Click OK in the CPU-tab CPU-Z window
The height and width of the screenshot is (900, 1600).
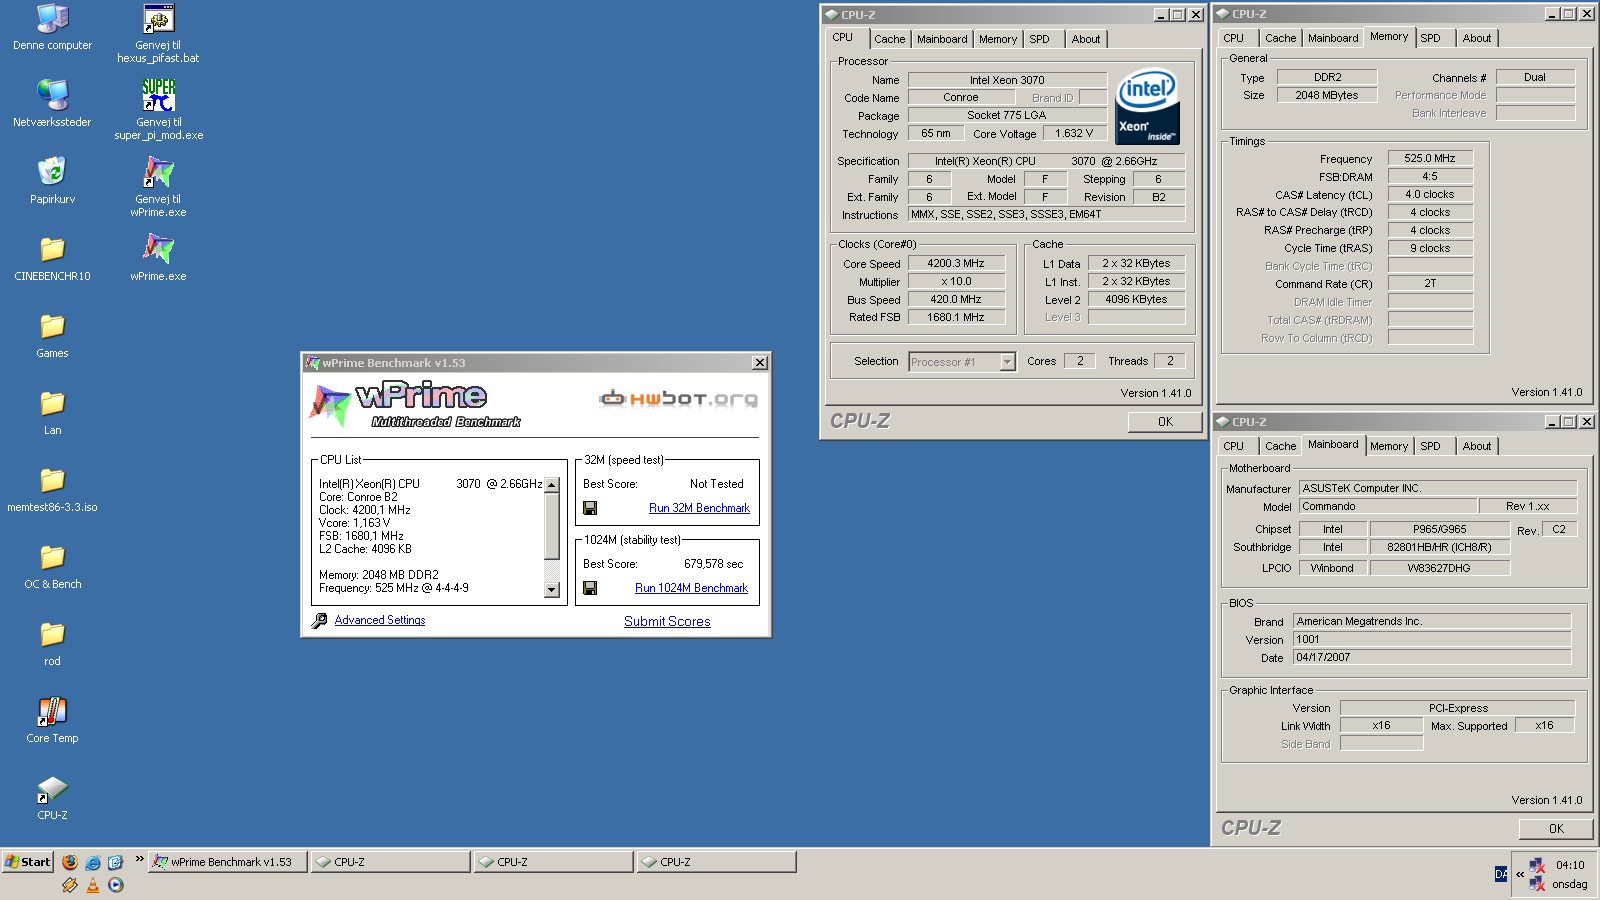pos(1165,422)
